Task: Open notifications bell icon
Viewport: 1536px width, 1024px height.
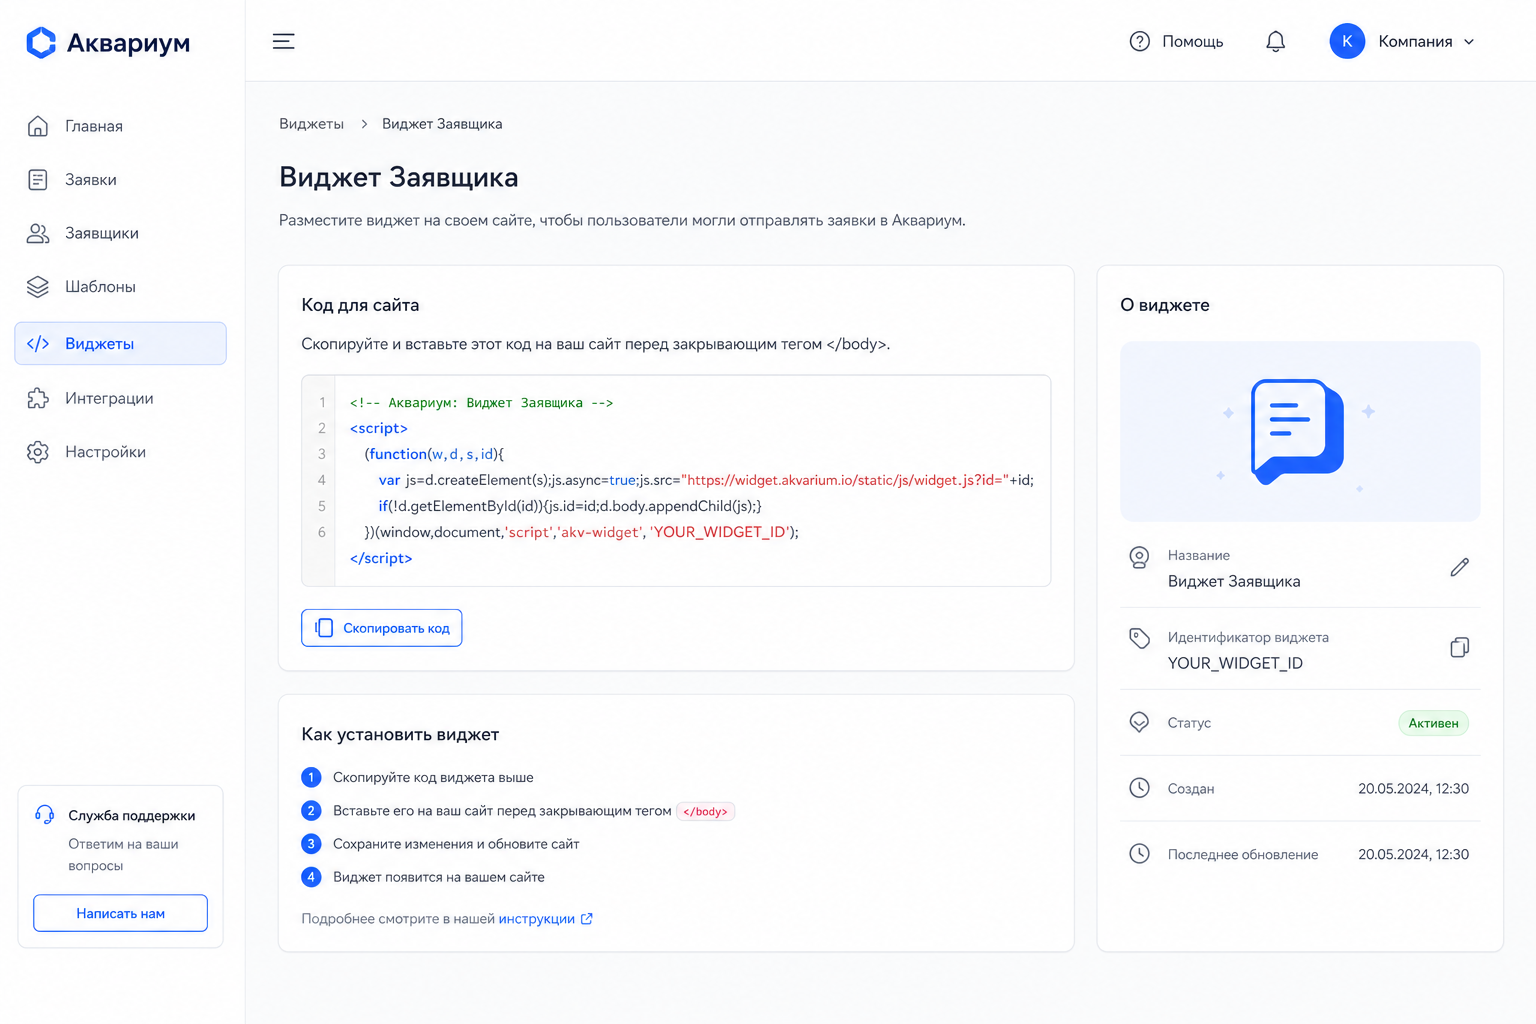Action: click(1276, 41)
